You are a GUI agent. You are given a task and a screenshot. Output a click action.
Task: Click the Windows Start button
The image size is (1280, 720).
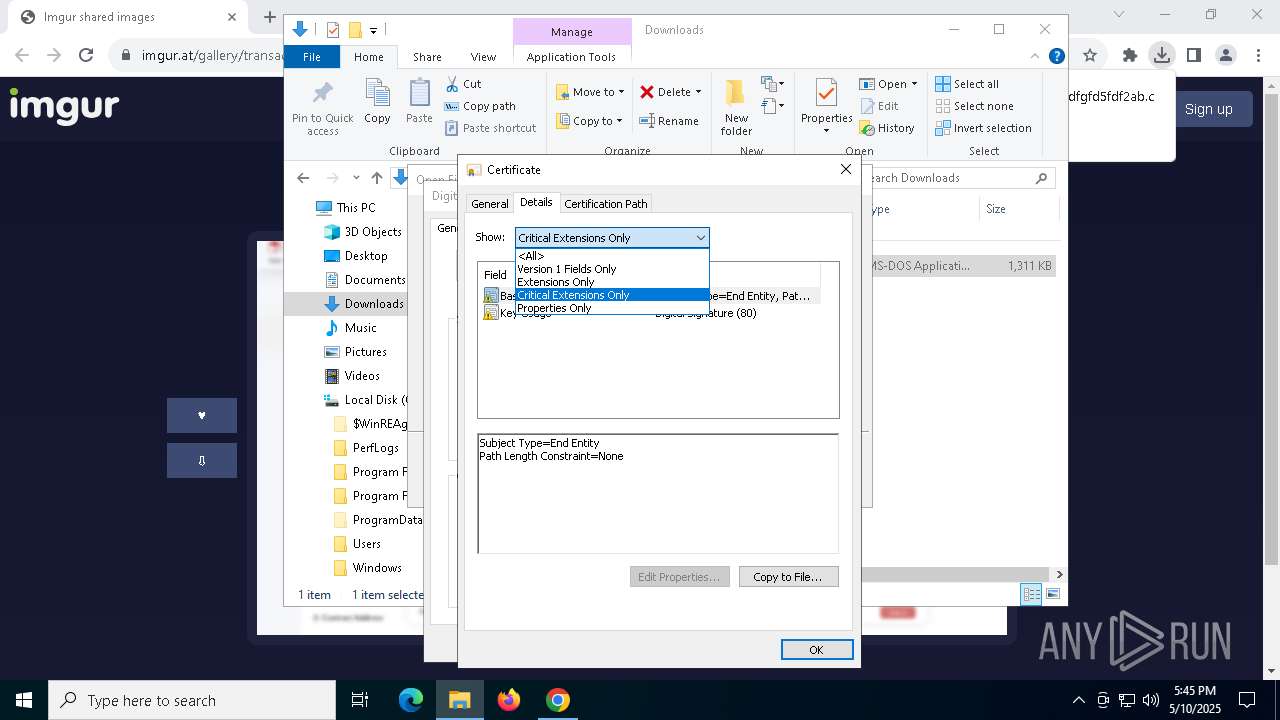24,700
